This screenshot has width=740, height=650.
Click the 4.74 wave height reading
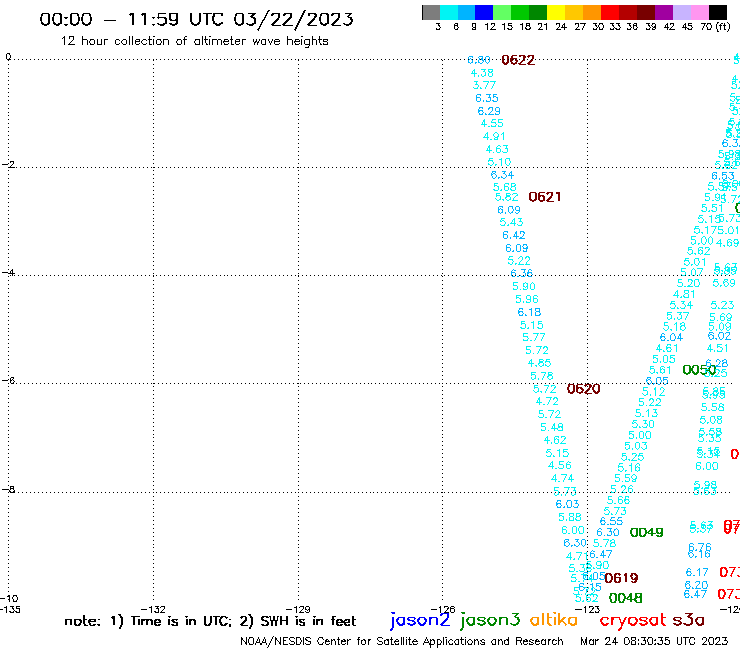tap(562, 478)
